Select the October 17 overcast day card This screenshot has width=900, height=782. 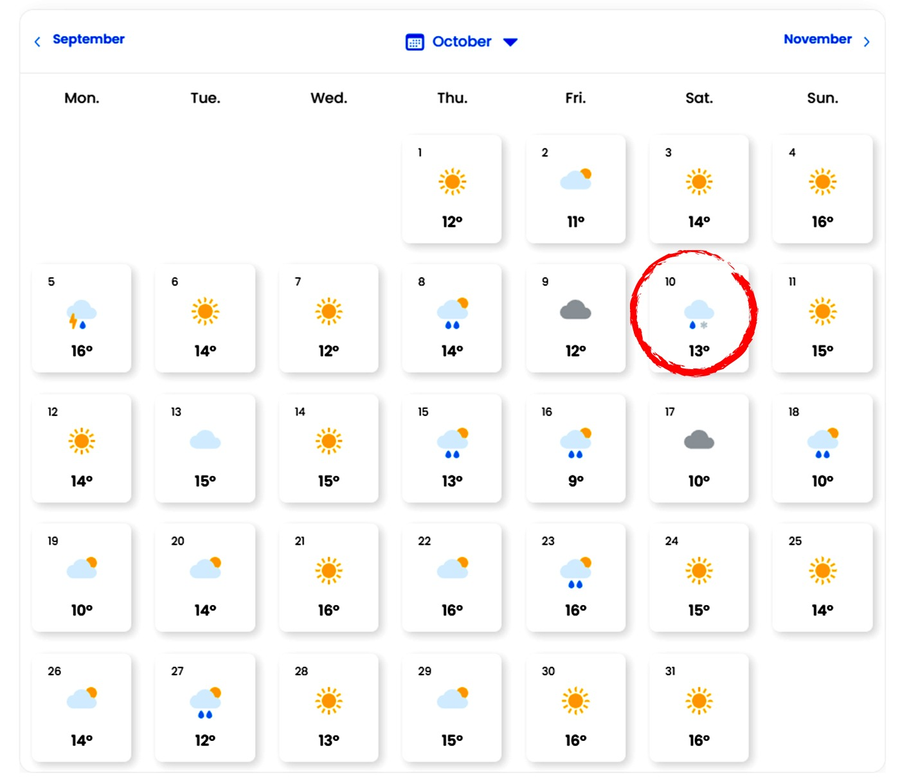[699, 448]
